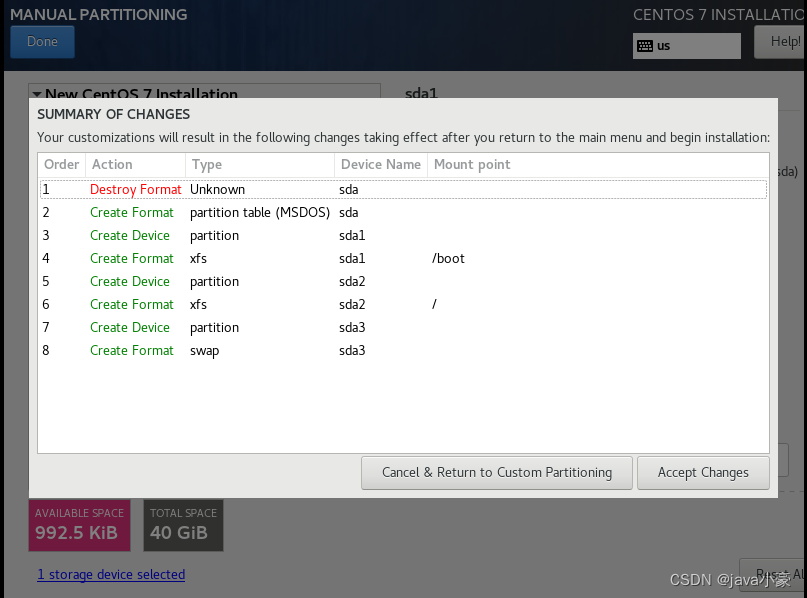Open the Help! button
The width and height of the screenshot is (807, 598).
point(781,42)
